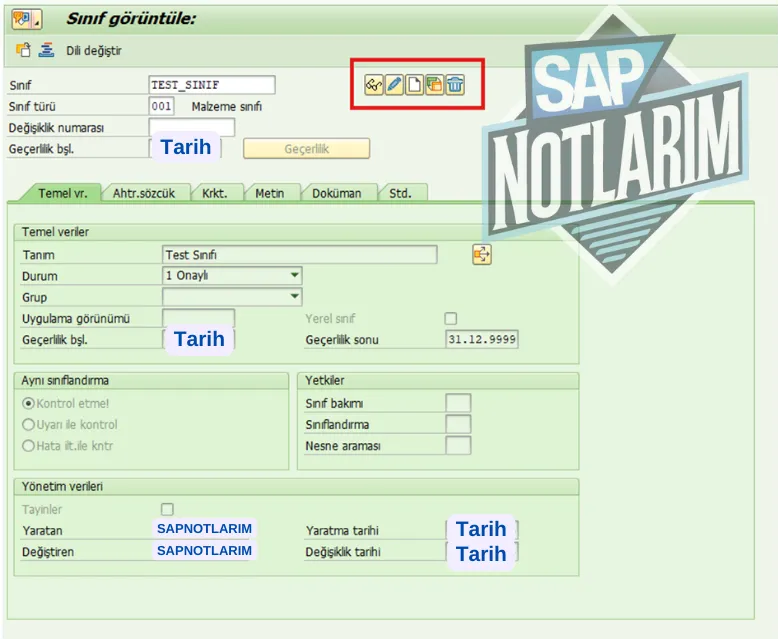Click the display (glasses) class icon
This screenshot has width=779, height=640.
[374, 85]
